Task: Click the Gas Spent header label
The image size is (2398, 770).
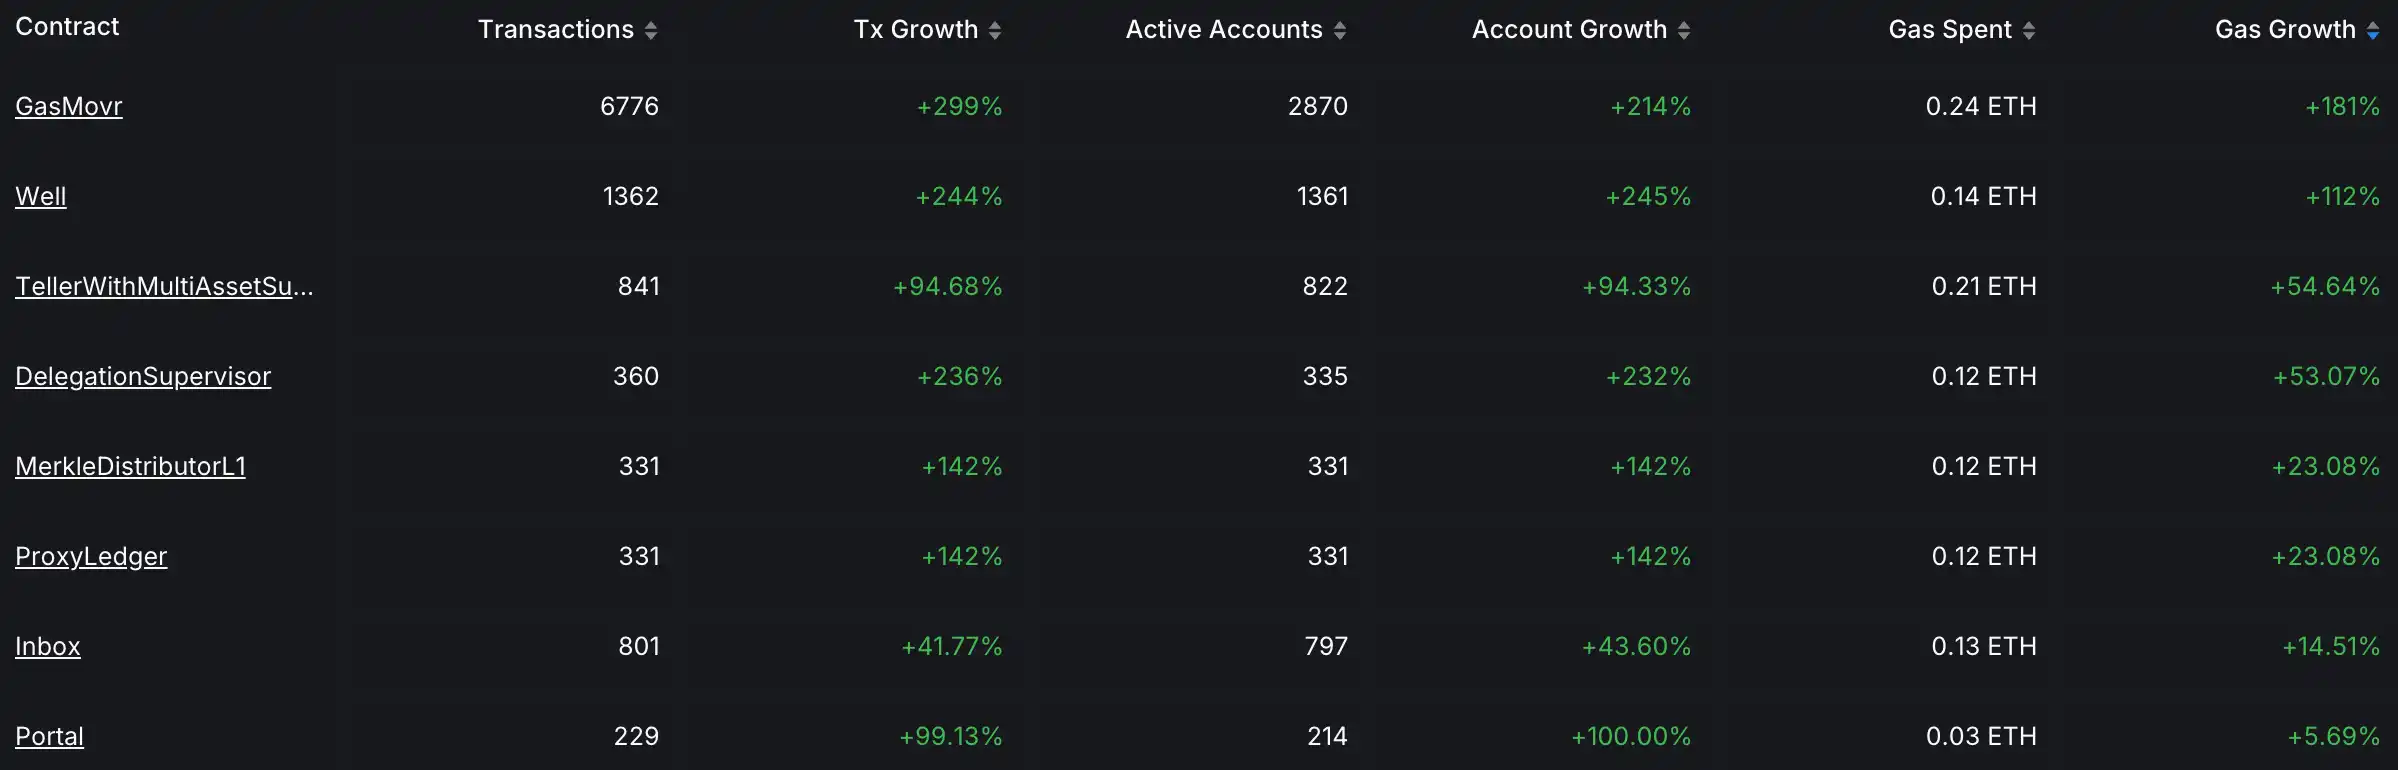Action: [x=1950, y=30]
